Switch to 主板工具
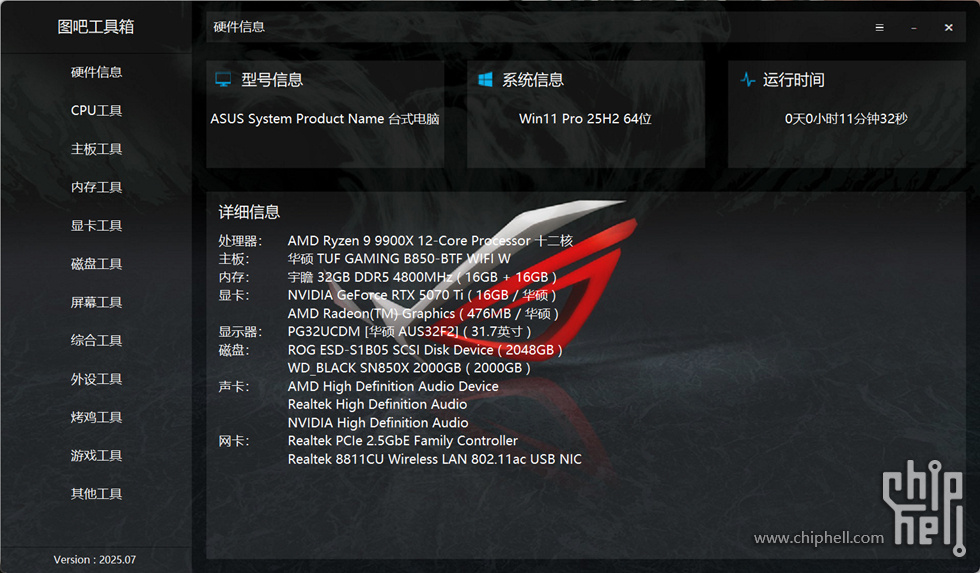This screenshot has width=980, height=573. 96,149
